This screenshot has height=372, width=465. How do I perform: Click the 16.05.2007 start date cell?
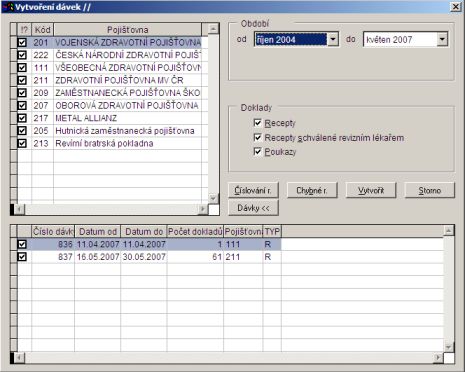click(98, 257)
